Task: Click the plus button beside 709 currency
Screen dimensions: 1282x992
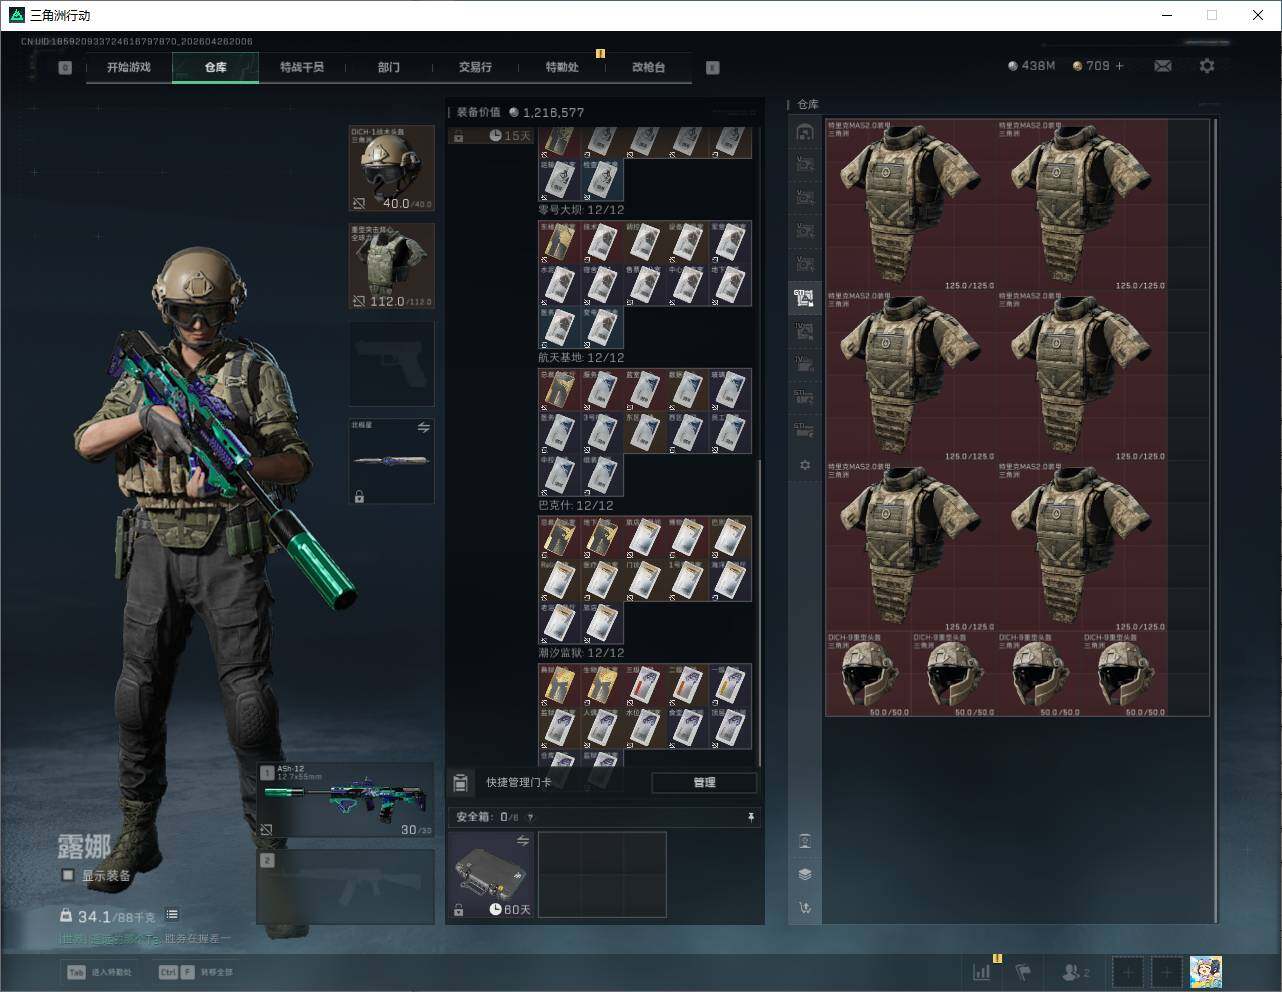Action: pos(1119,66)
